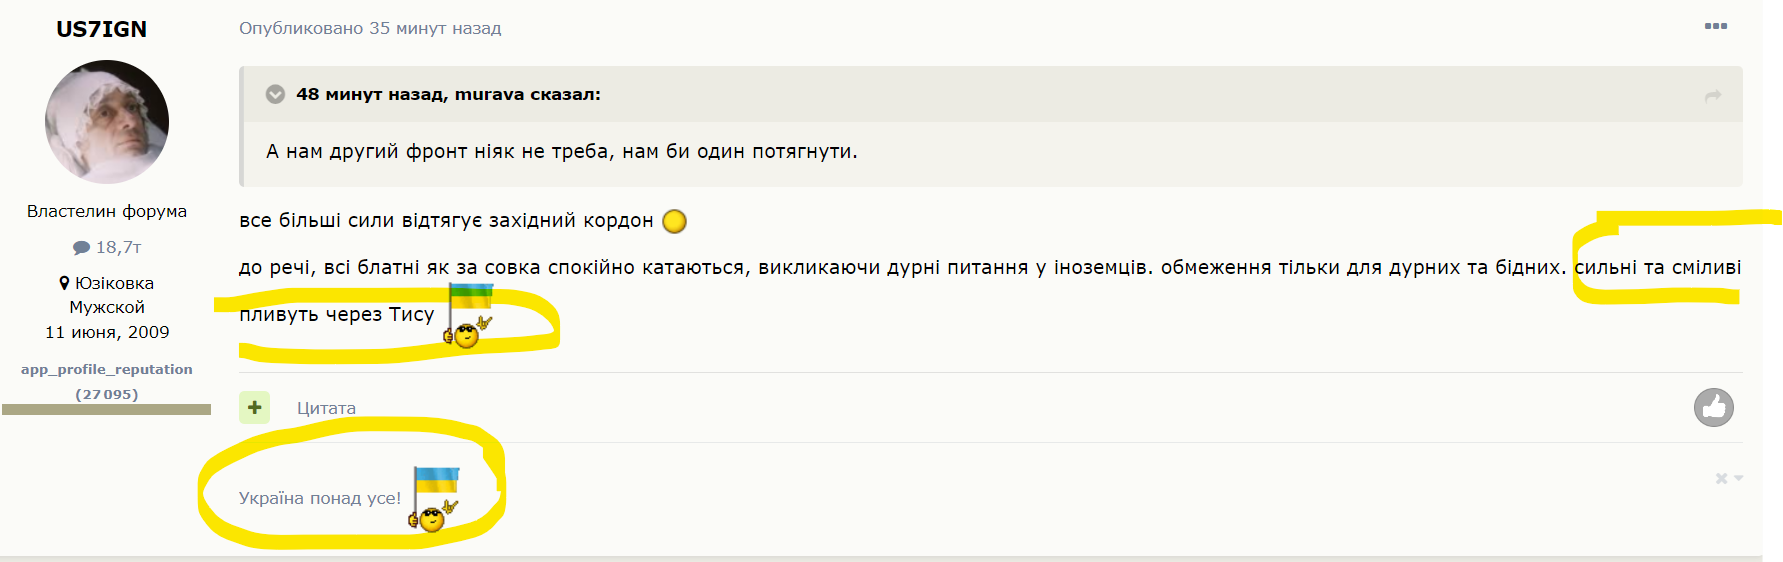The width and height of the screenshot is (1783, 562).
Task: Open the Опубликовано 35 минут назад timestamp
Action: (x=370, y=28)
